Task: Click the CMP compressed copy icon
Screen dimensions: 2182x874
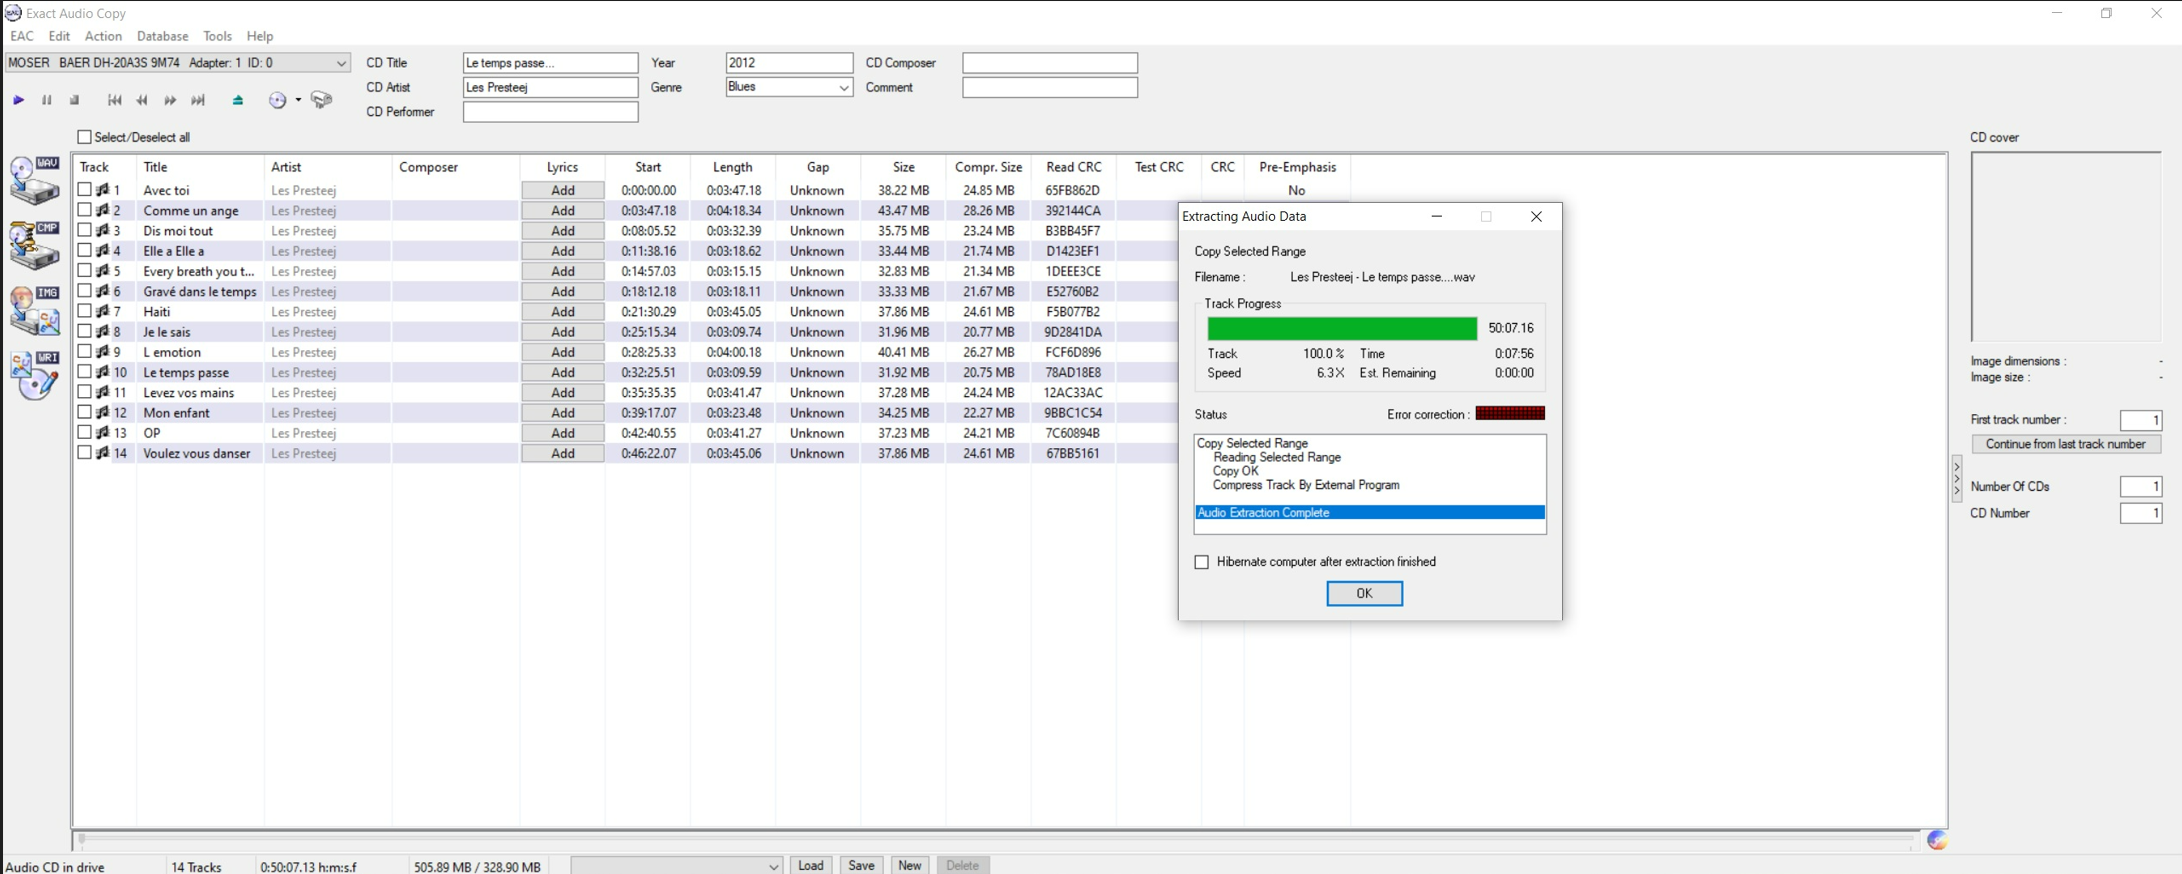Action: [35, 246]
